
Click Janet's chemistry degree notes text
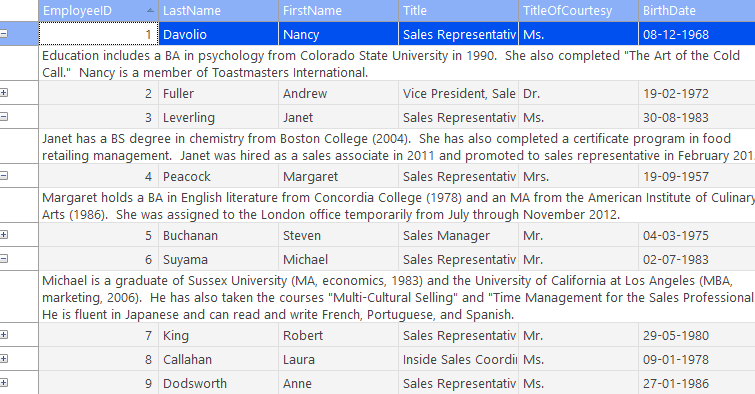tap(398, 147)
